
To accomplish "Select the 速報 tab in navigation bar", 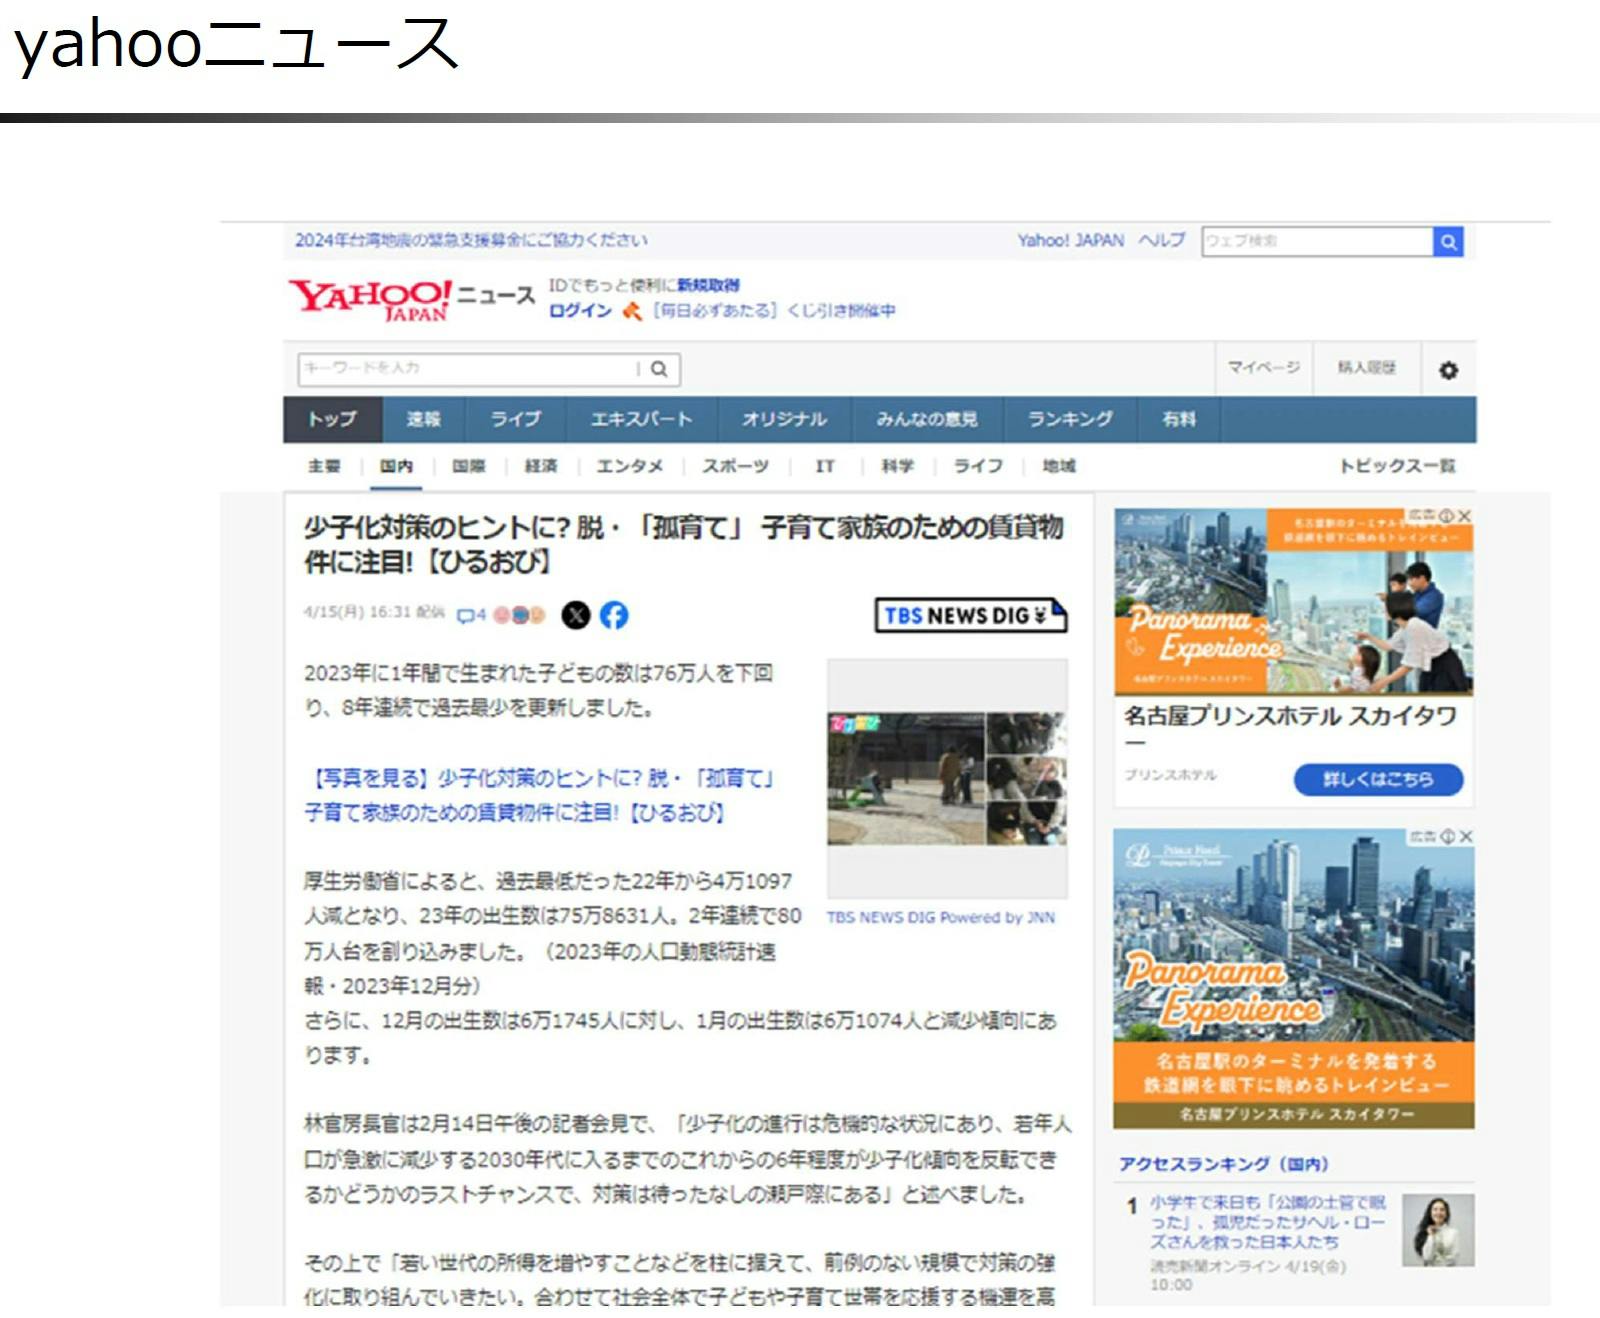I will tap(424, 419).
